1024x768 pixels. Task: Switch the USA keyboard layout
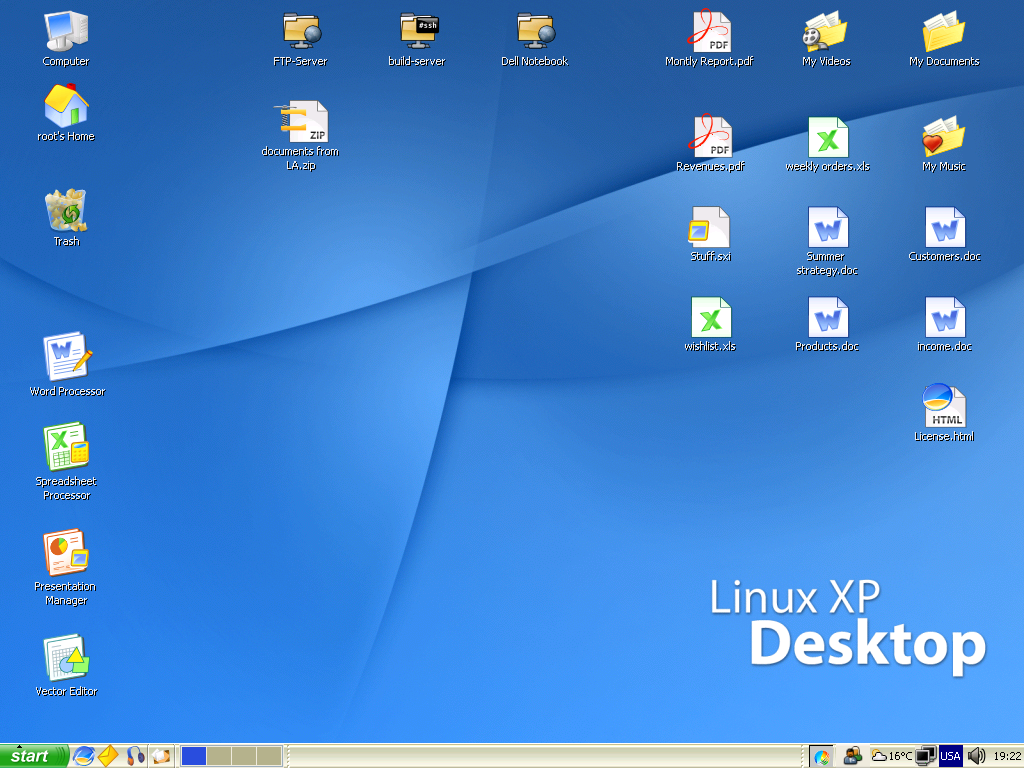[951, 756]
